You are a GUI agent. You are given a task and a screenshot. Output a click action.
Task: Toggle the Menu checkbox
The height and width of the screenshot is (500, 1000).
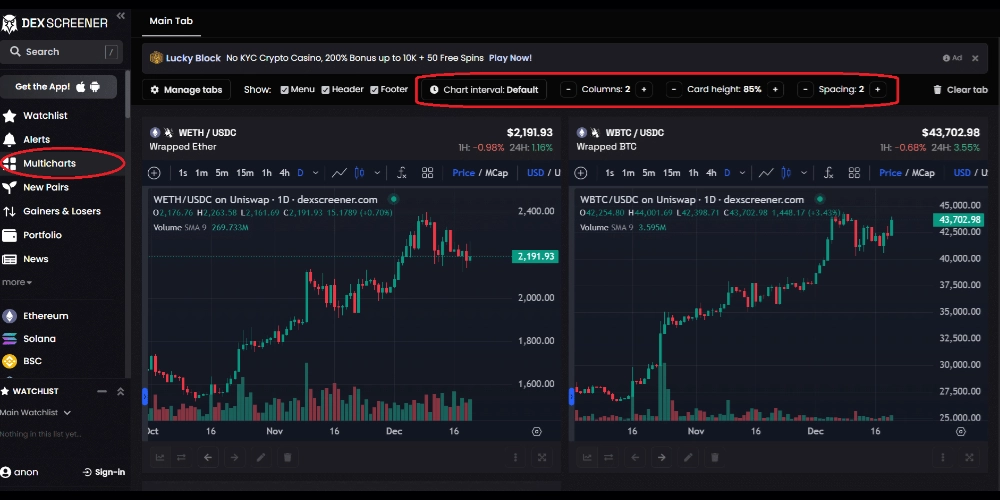tap(284, 90)
